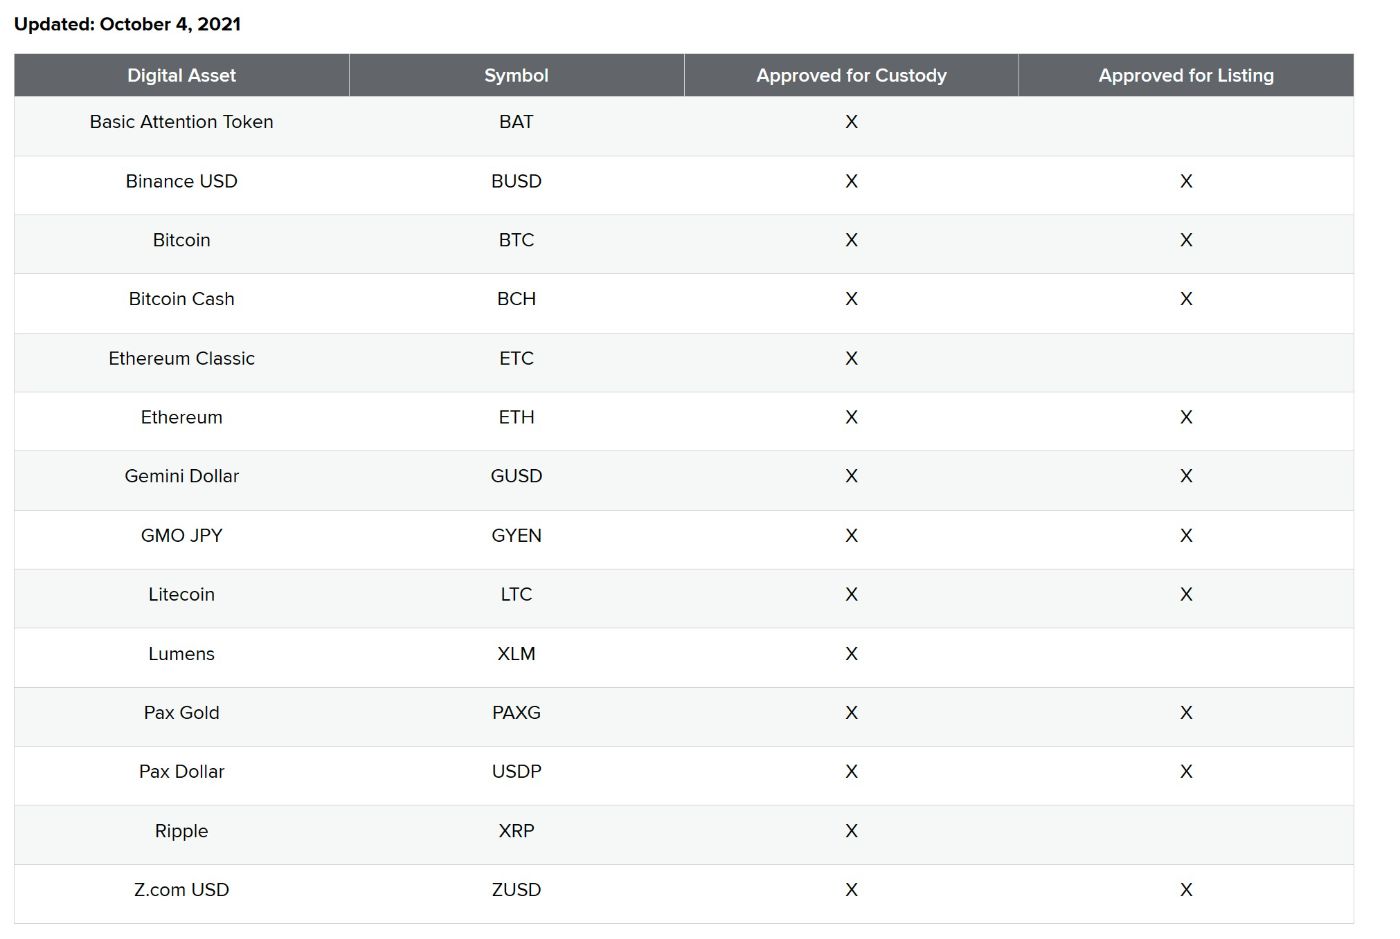Click the Ripple asset name

point(181,831)
